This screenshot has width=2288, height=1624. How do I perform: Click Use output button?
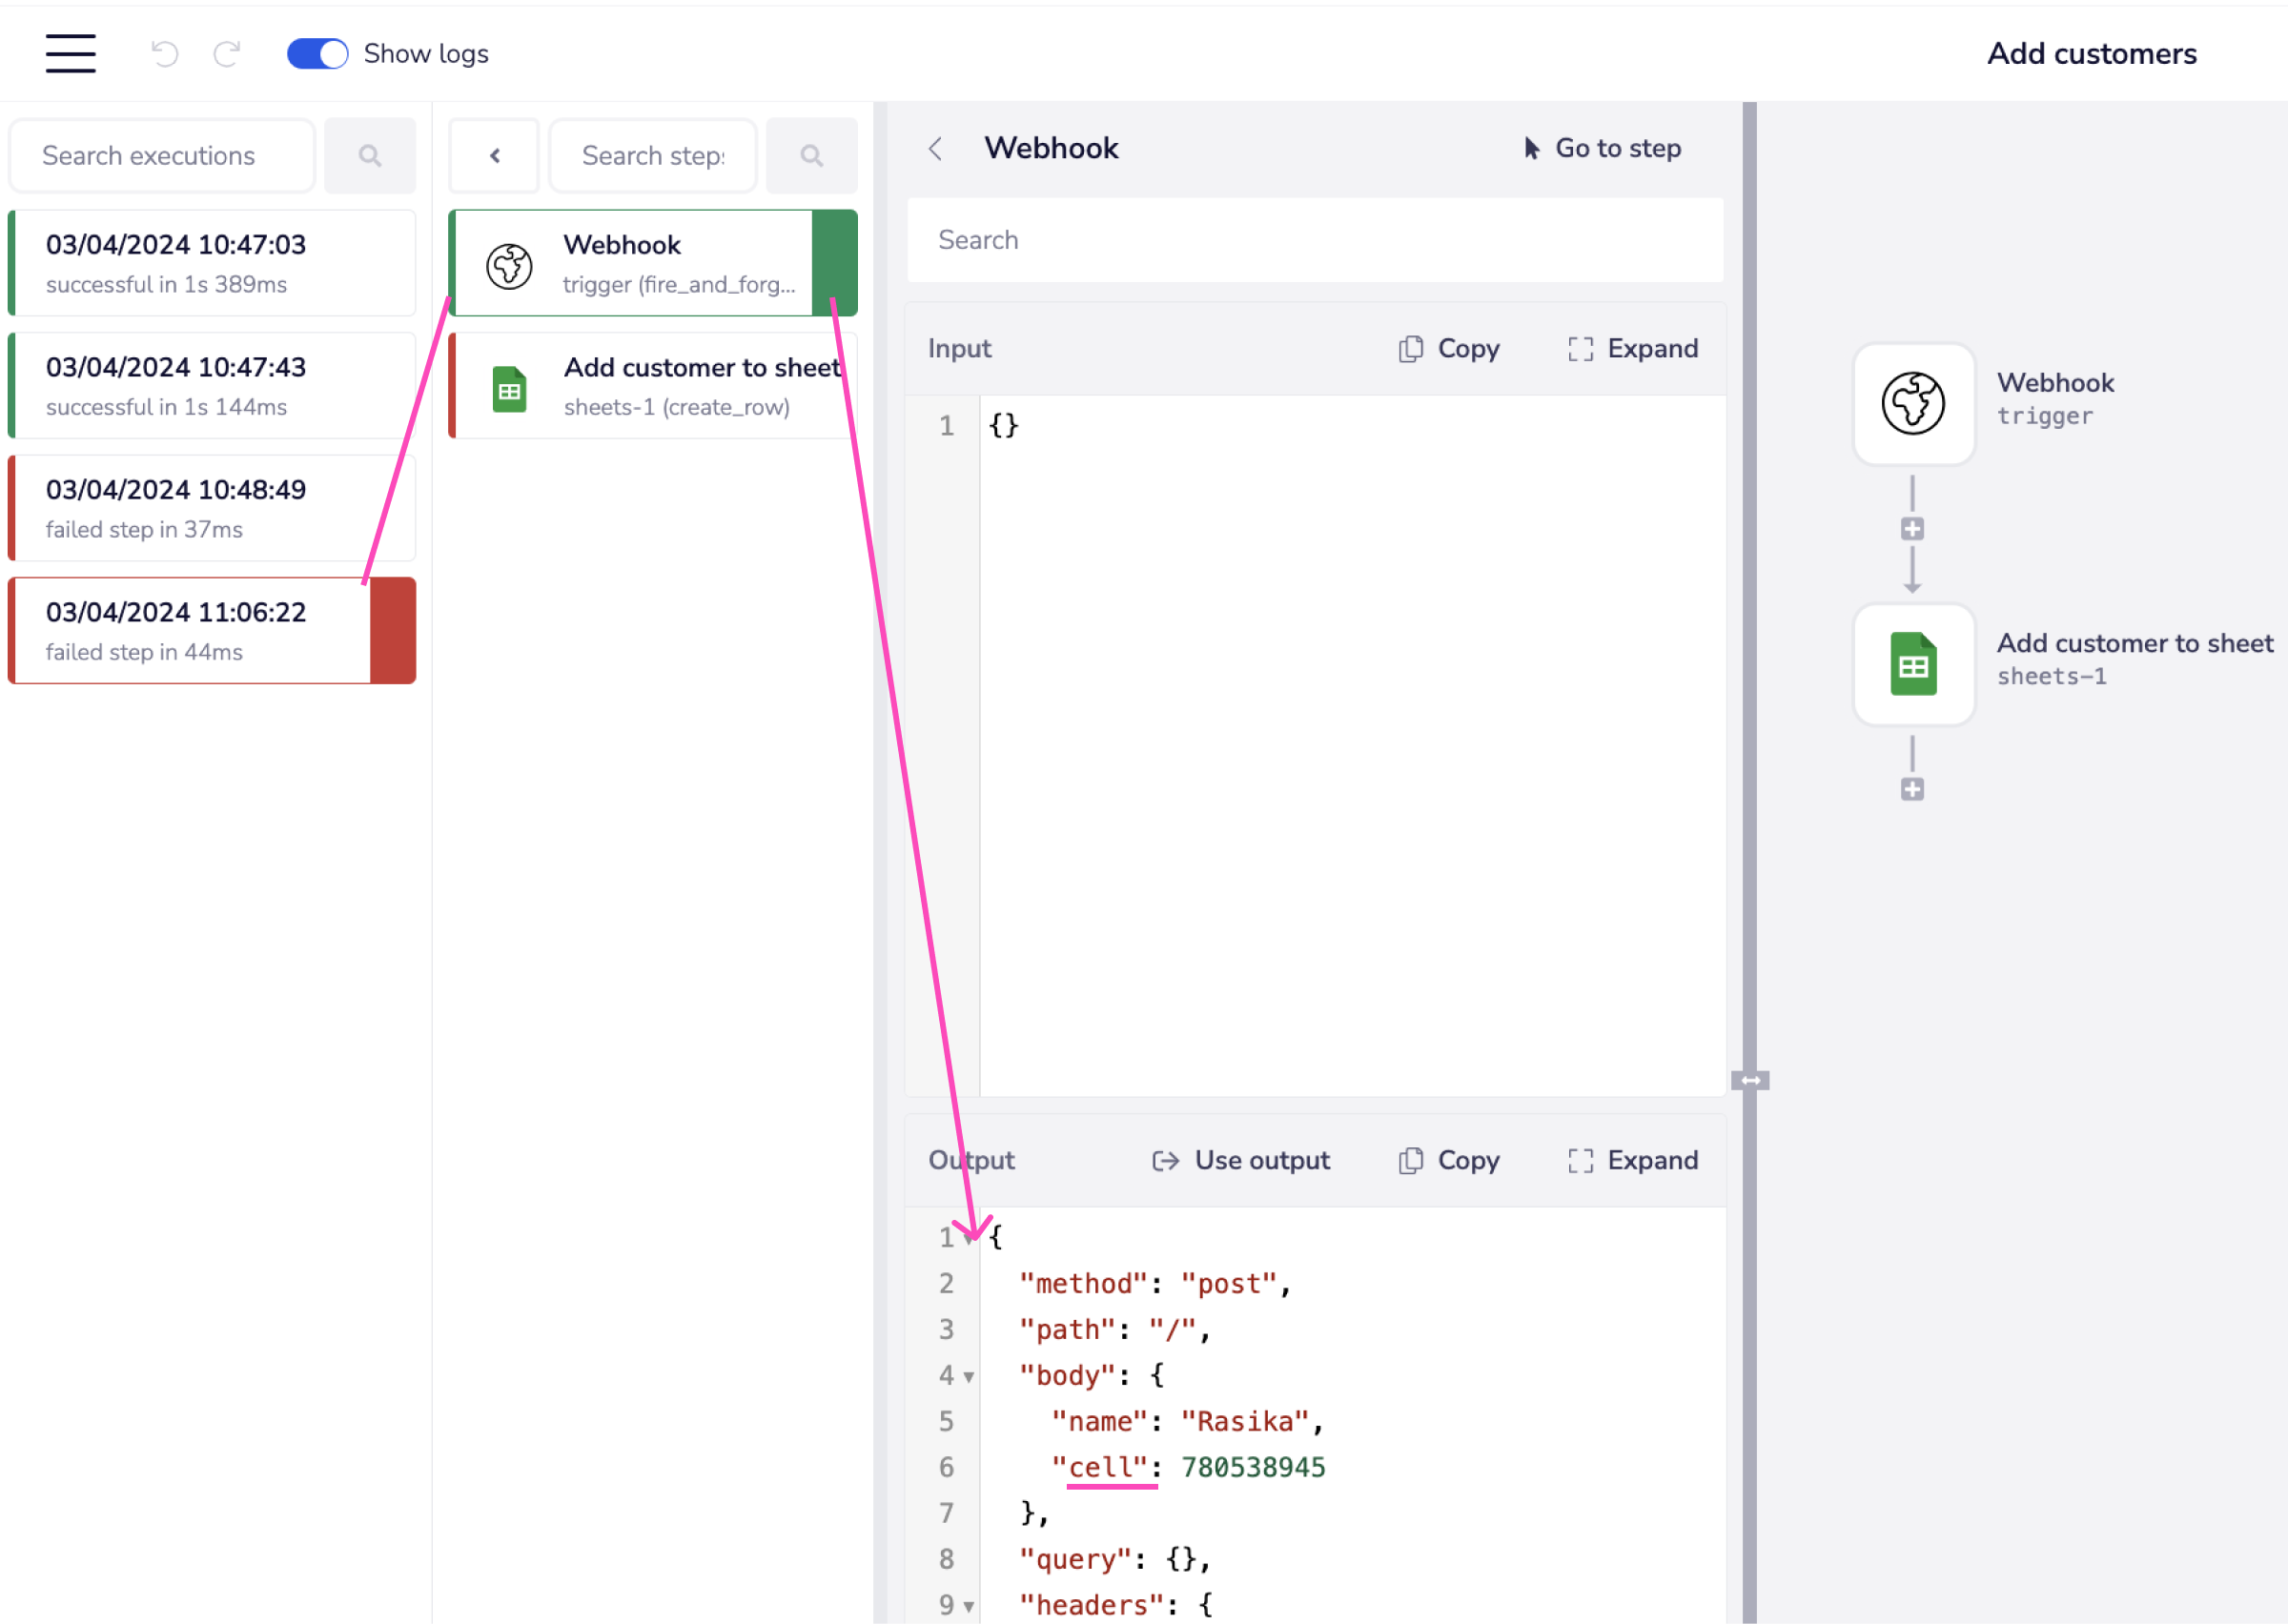click(1241, 1160)
